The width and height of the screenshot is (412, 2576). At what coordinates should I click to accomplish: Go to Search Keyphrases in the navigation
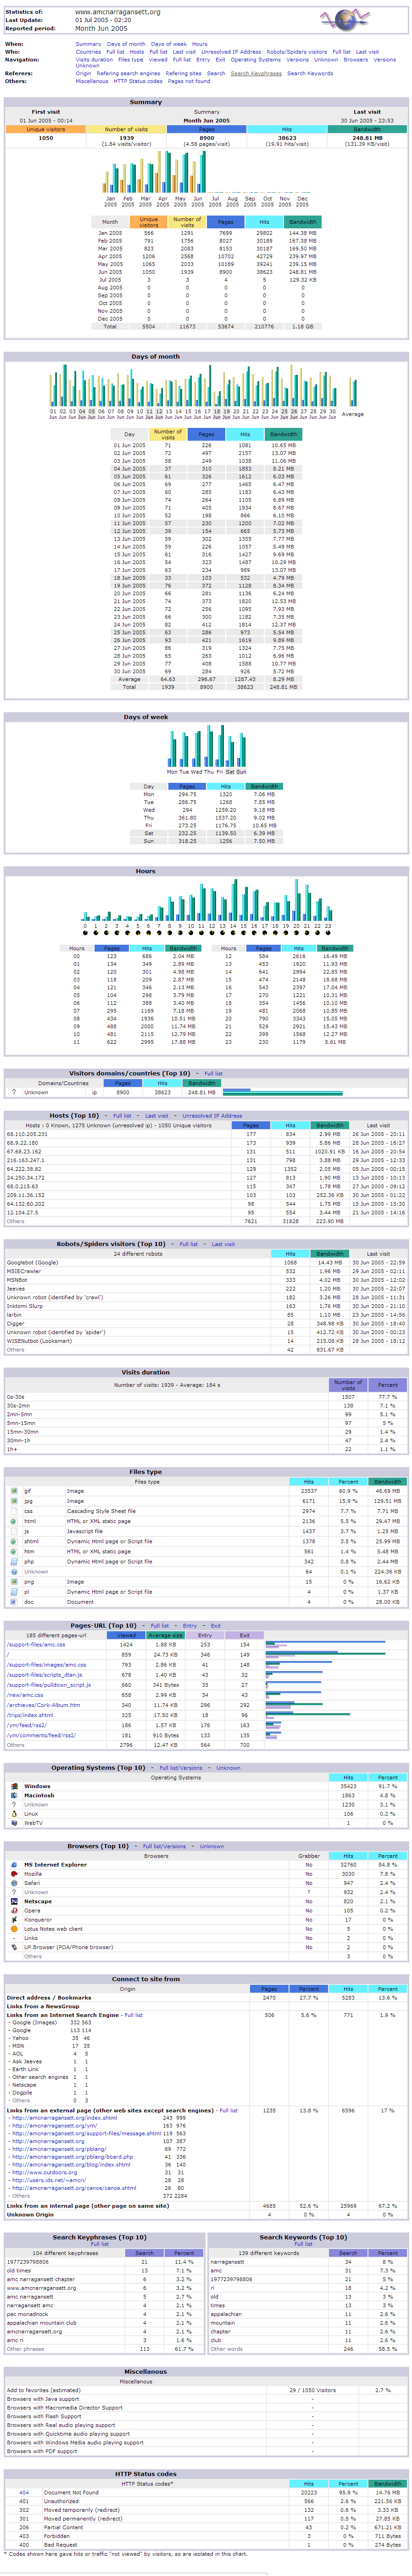(256, 73)
